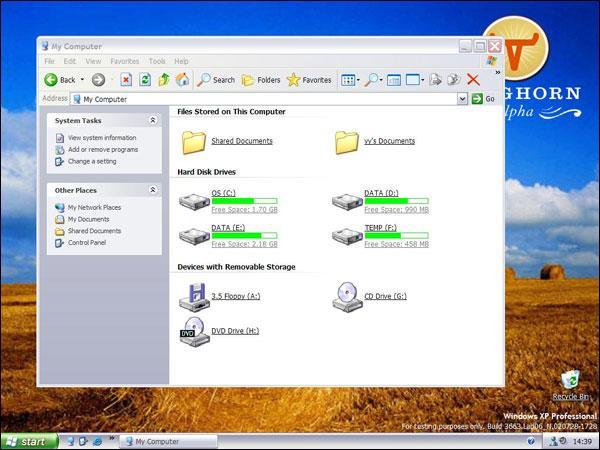
Task: Click Add or remove programs link
Action: tap(103, 150)
